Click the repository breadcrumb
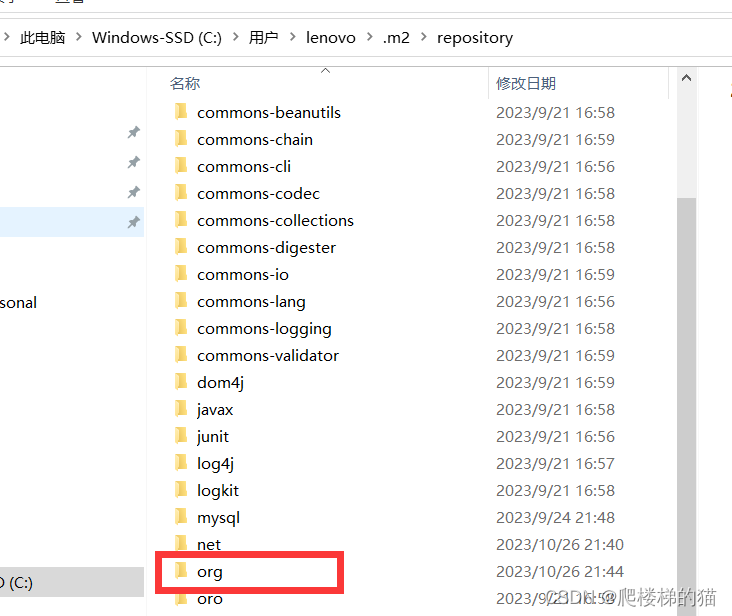This screenshot has height=616, width=732. [x=475, y=38]
